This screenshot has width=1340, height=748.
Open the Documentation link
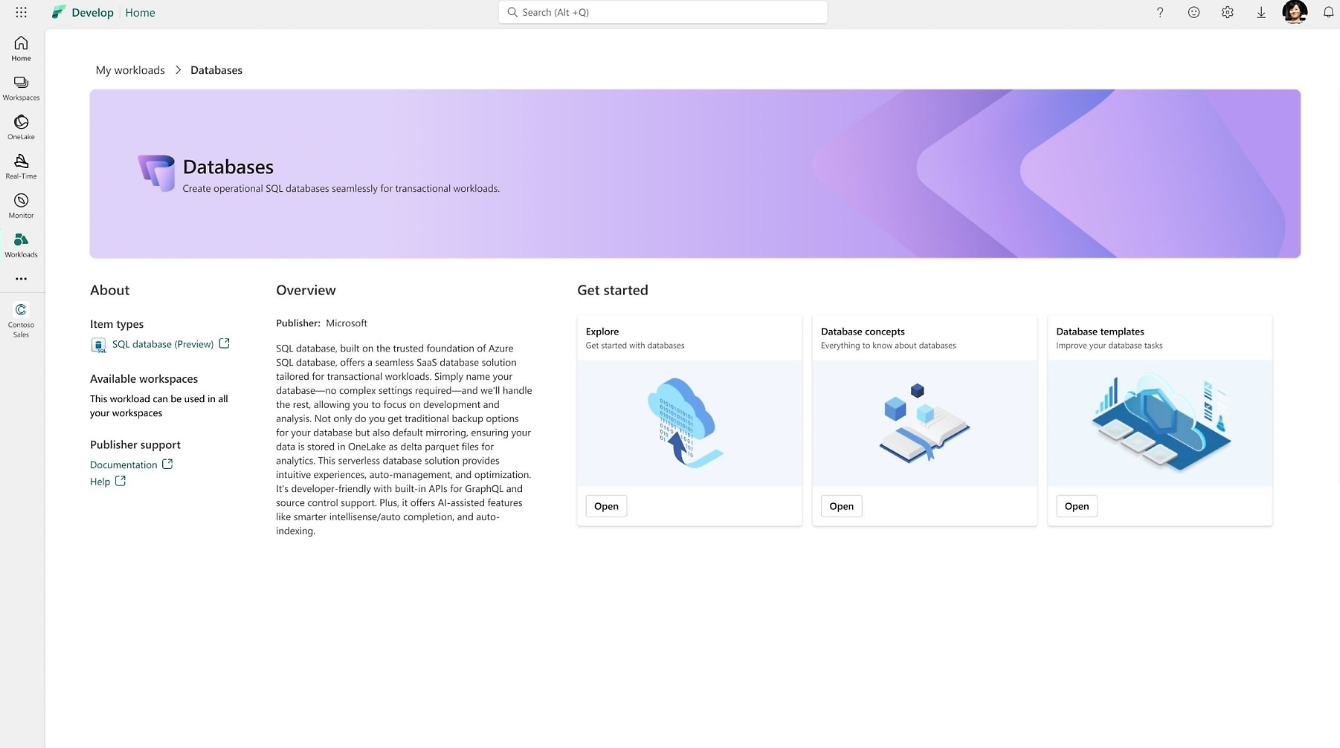(124, 465)
